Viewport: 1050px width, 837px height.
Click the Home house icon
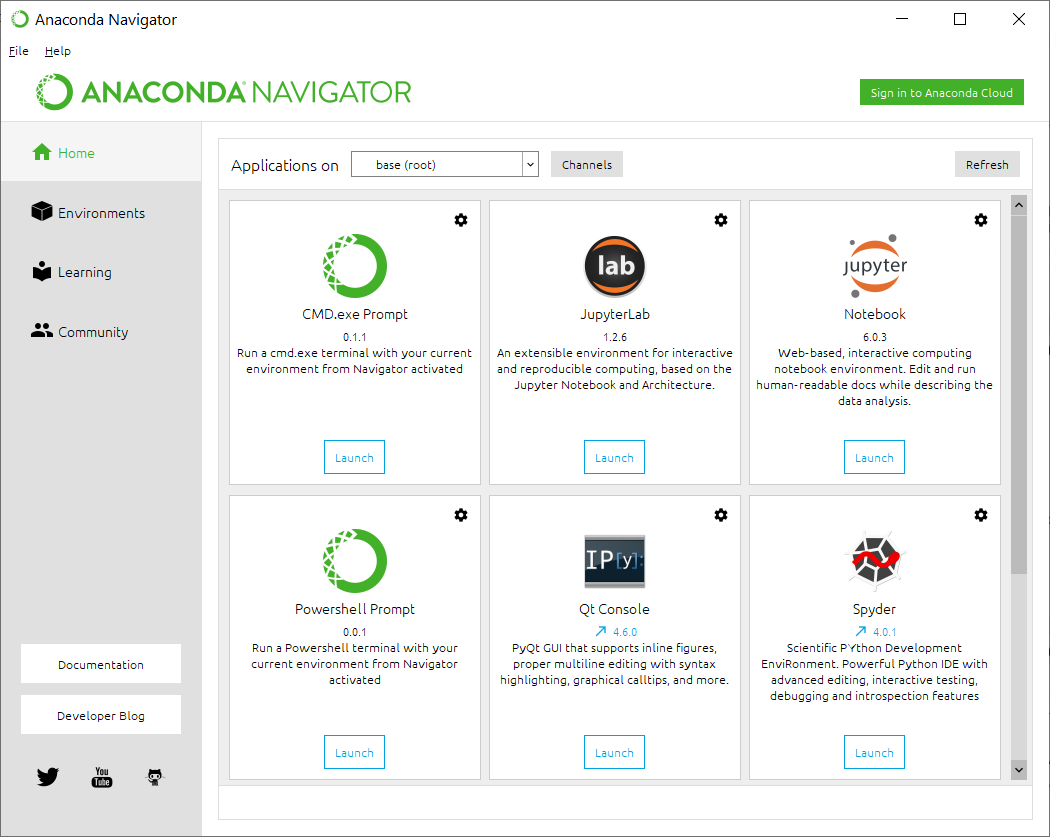tap(42, 153)
